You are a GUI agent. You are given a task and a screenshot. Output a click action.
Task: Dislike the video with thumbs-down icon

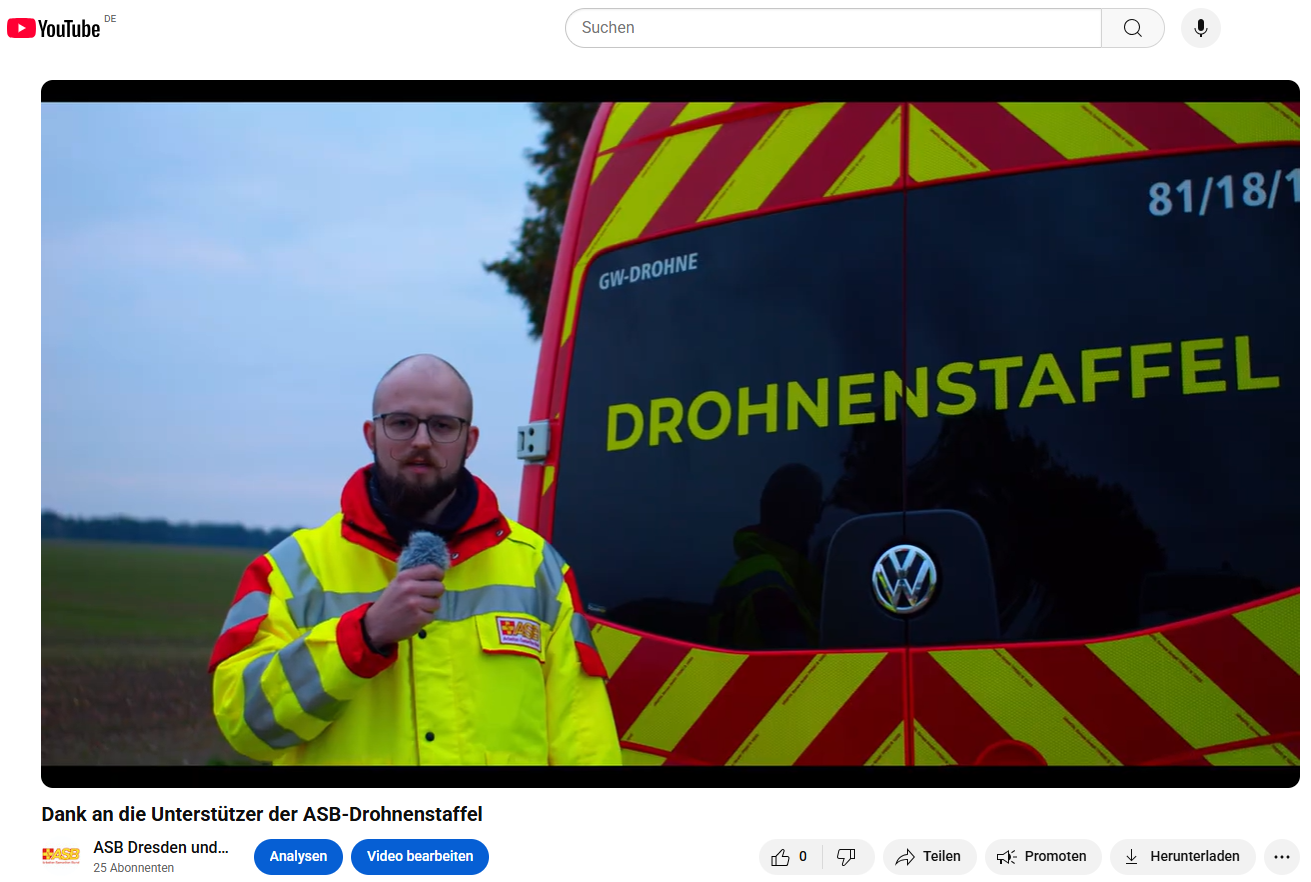coord(846,857)
